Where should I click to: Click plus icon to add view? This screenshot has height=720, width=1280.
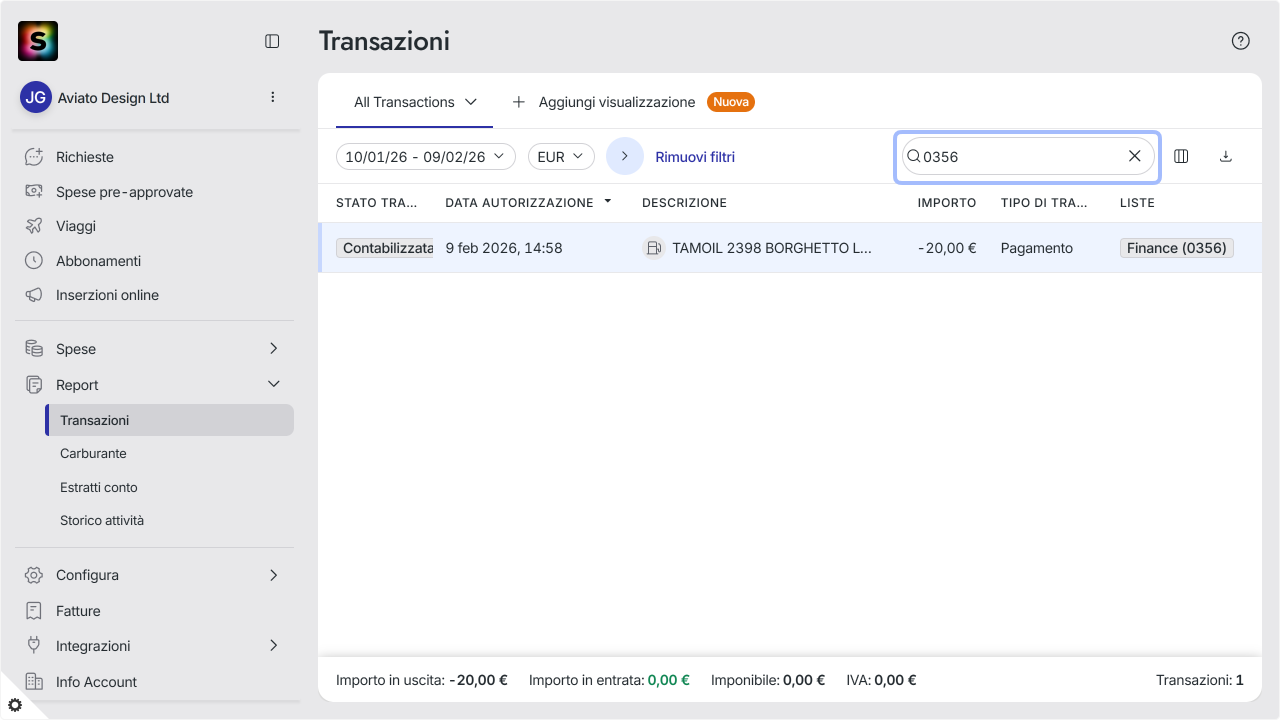coord(519,102)
